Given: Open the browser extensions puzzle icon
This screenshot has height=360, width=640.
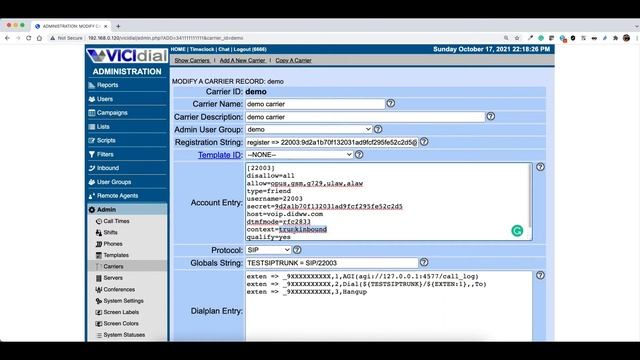Looking at the screenshot, I should (616, 38).
